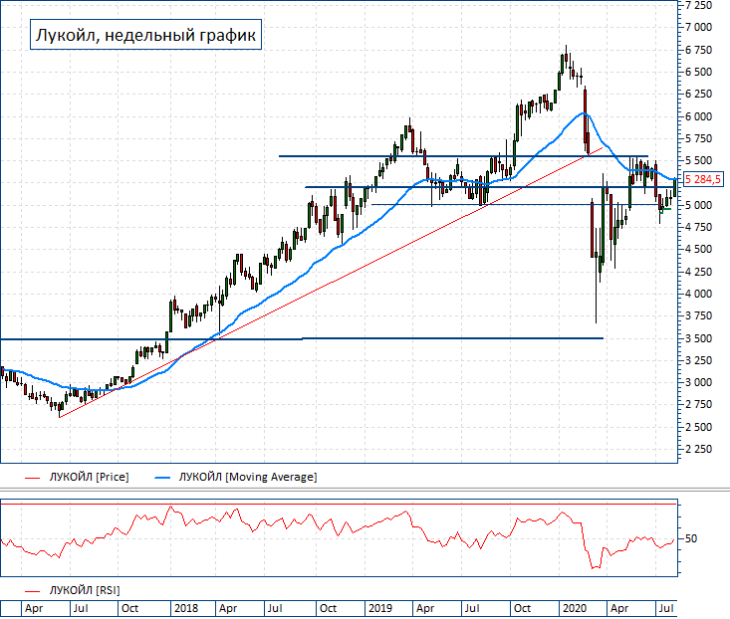The width and height of the screenshot is (730, 619).
Task: Click the 2019 label on the time axis
Action: pyautogui.click(x=380, y=608)
